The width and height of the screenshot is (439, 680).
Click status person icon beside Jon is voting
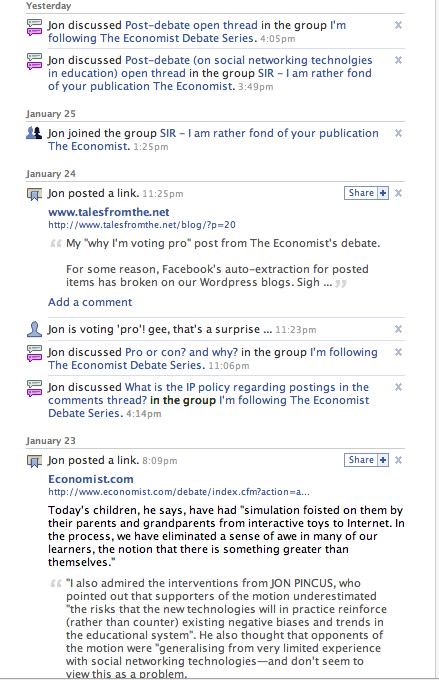pos(34,329)
